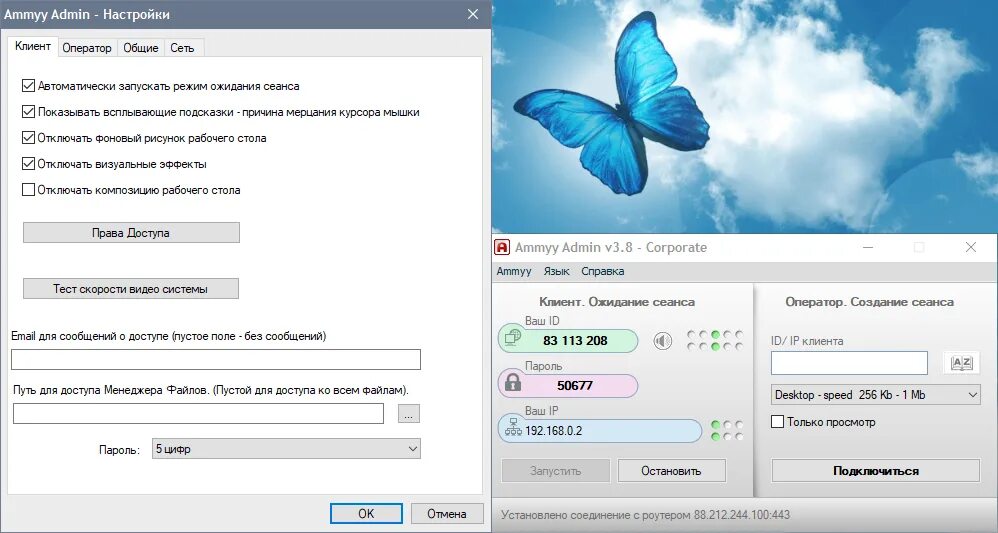
Task: Open the Язык language menu
Action: click(x=556, y=271)
